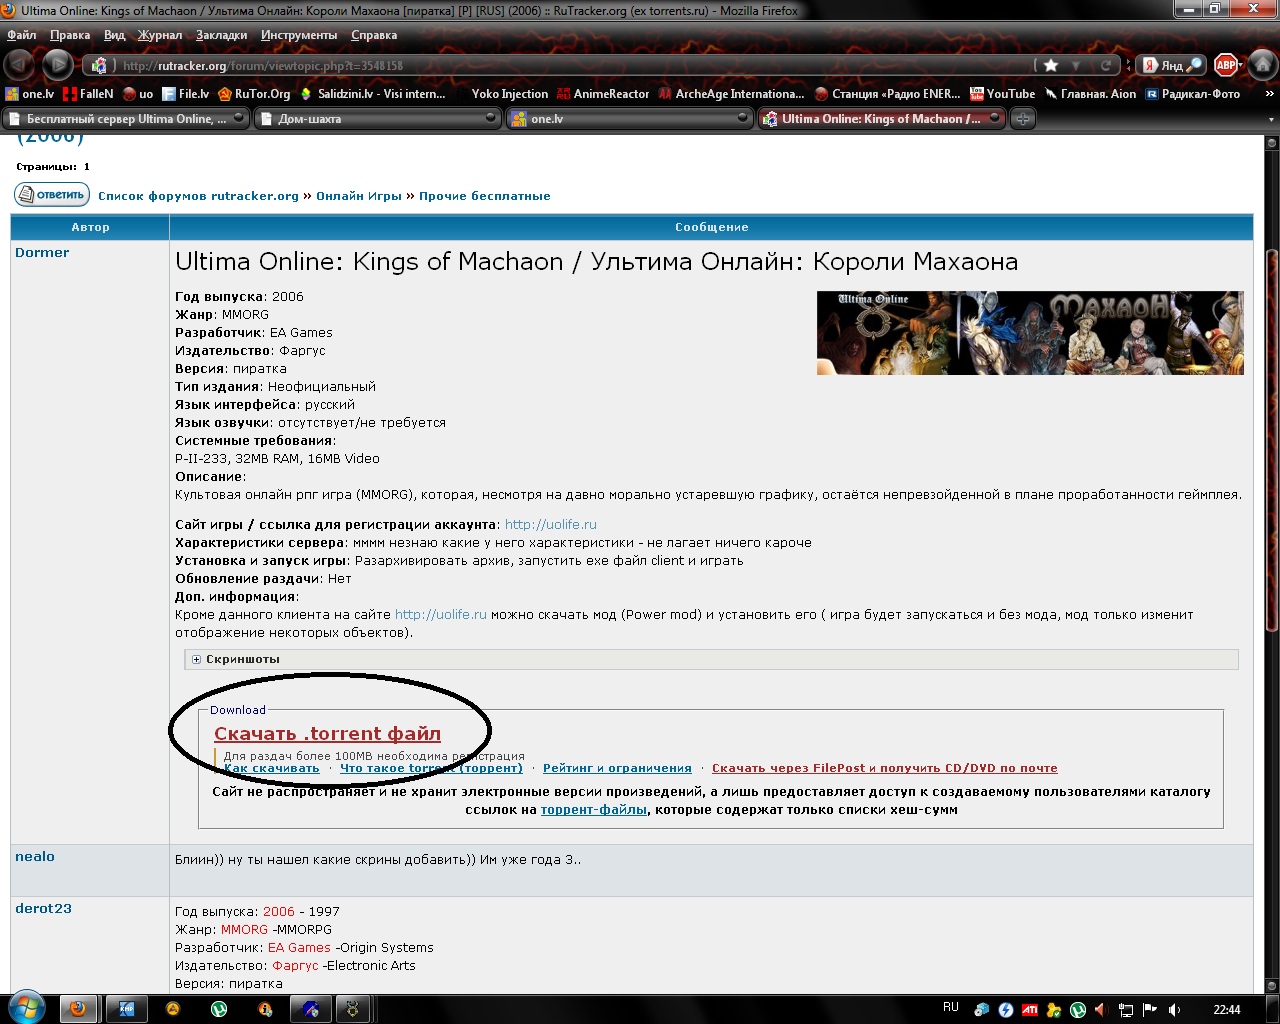Viewport: 1280px width, 1024px height.
Task: Open the File.lv bookmark
Action: (x=186, y=94)
